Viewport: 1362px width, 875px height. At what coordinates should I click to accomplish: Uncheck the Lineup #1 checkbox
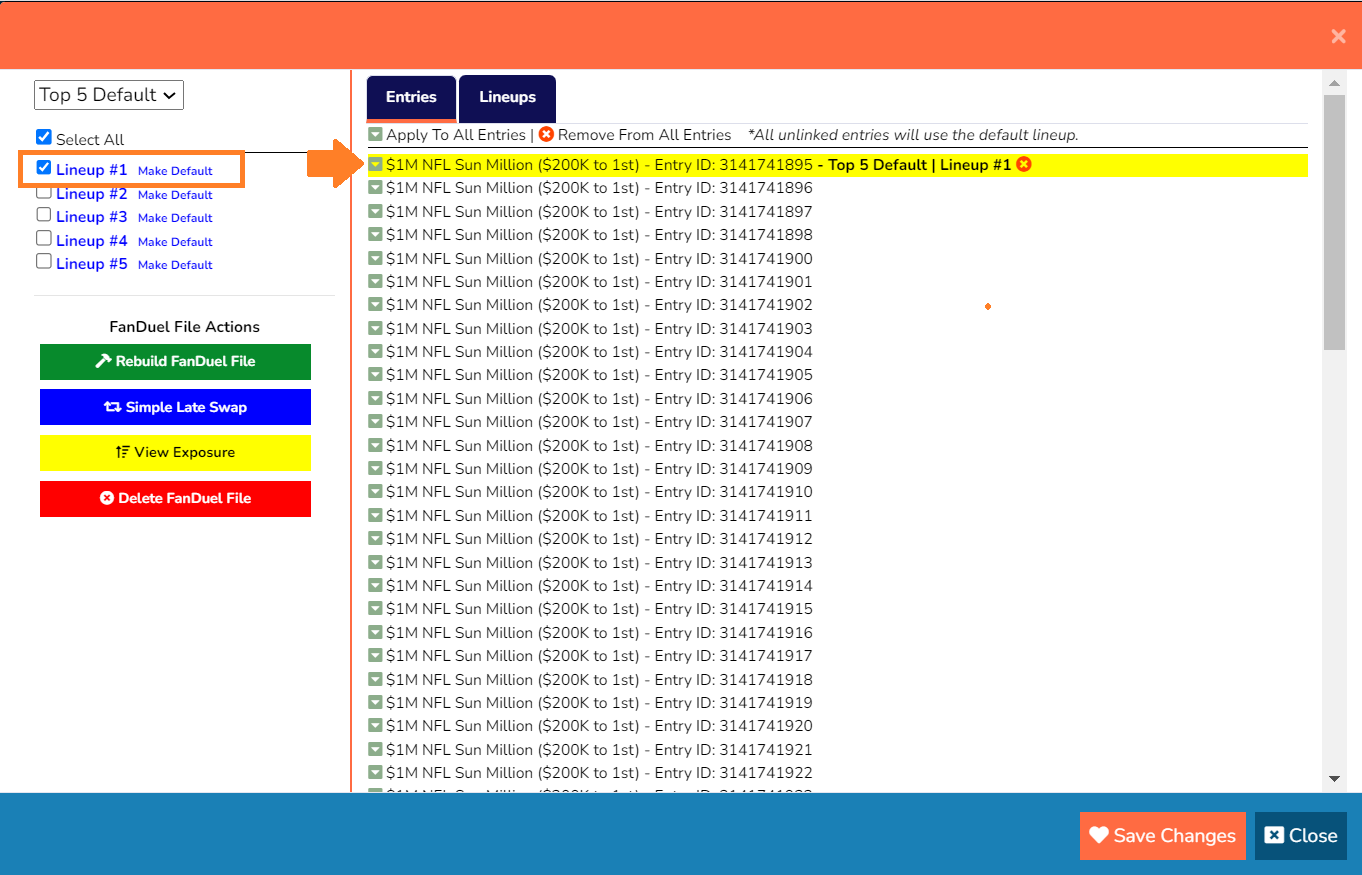coord(42,167)
